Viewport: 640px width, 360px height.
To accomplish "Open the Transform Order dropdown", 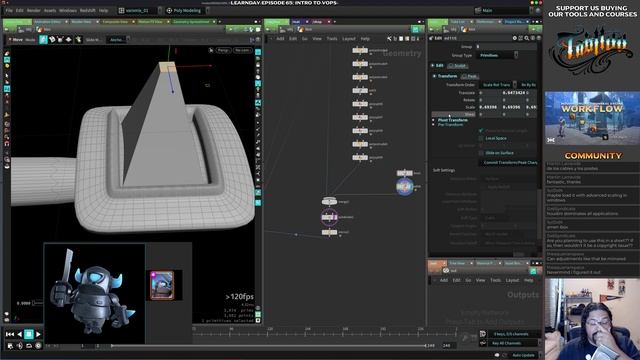I will tap(498, 85).
